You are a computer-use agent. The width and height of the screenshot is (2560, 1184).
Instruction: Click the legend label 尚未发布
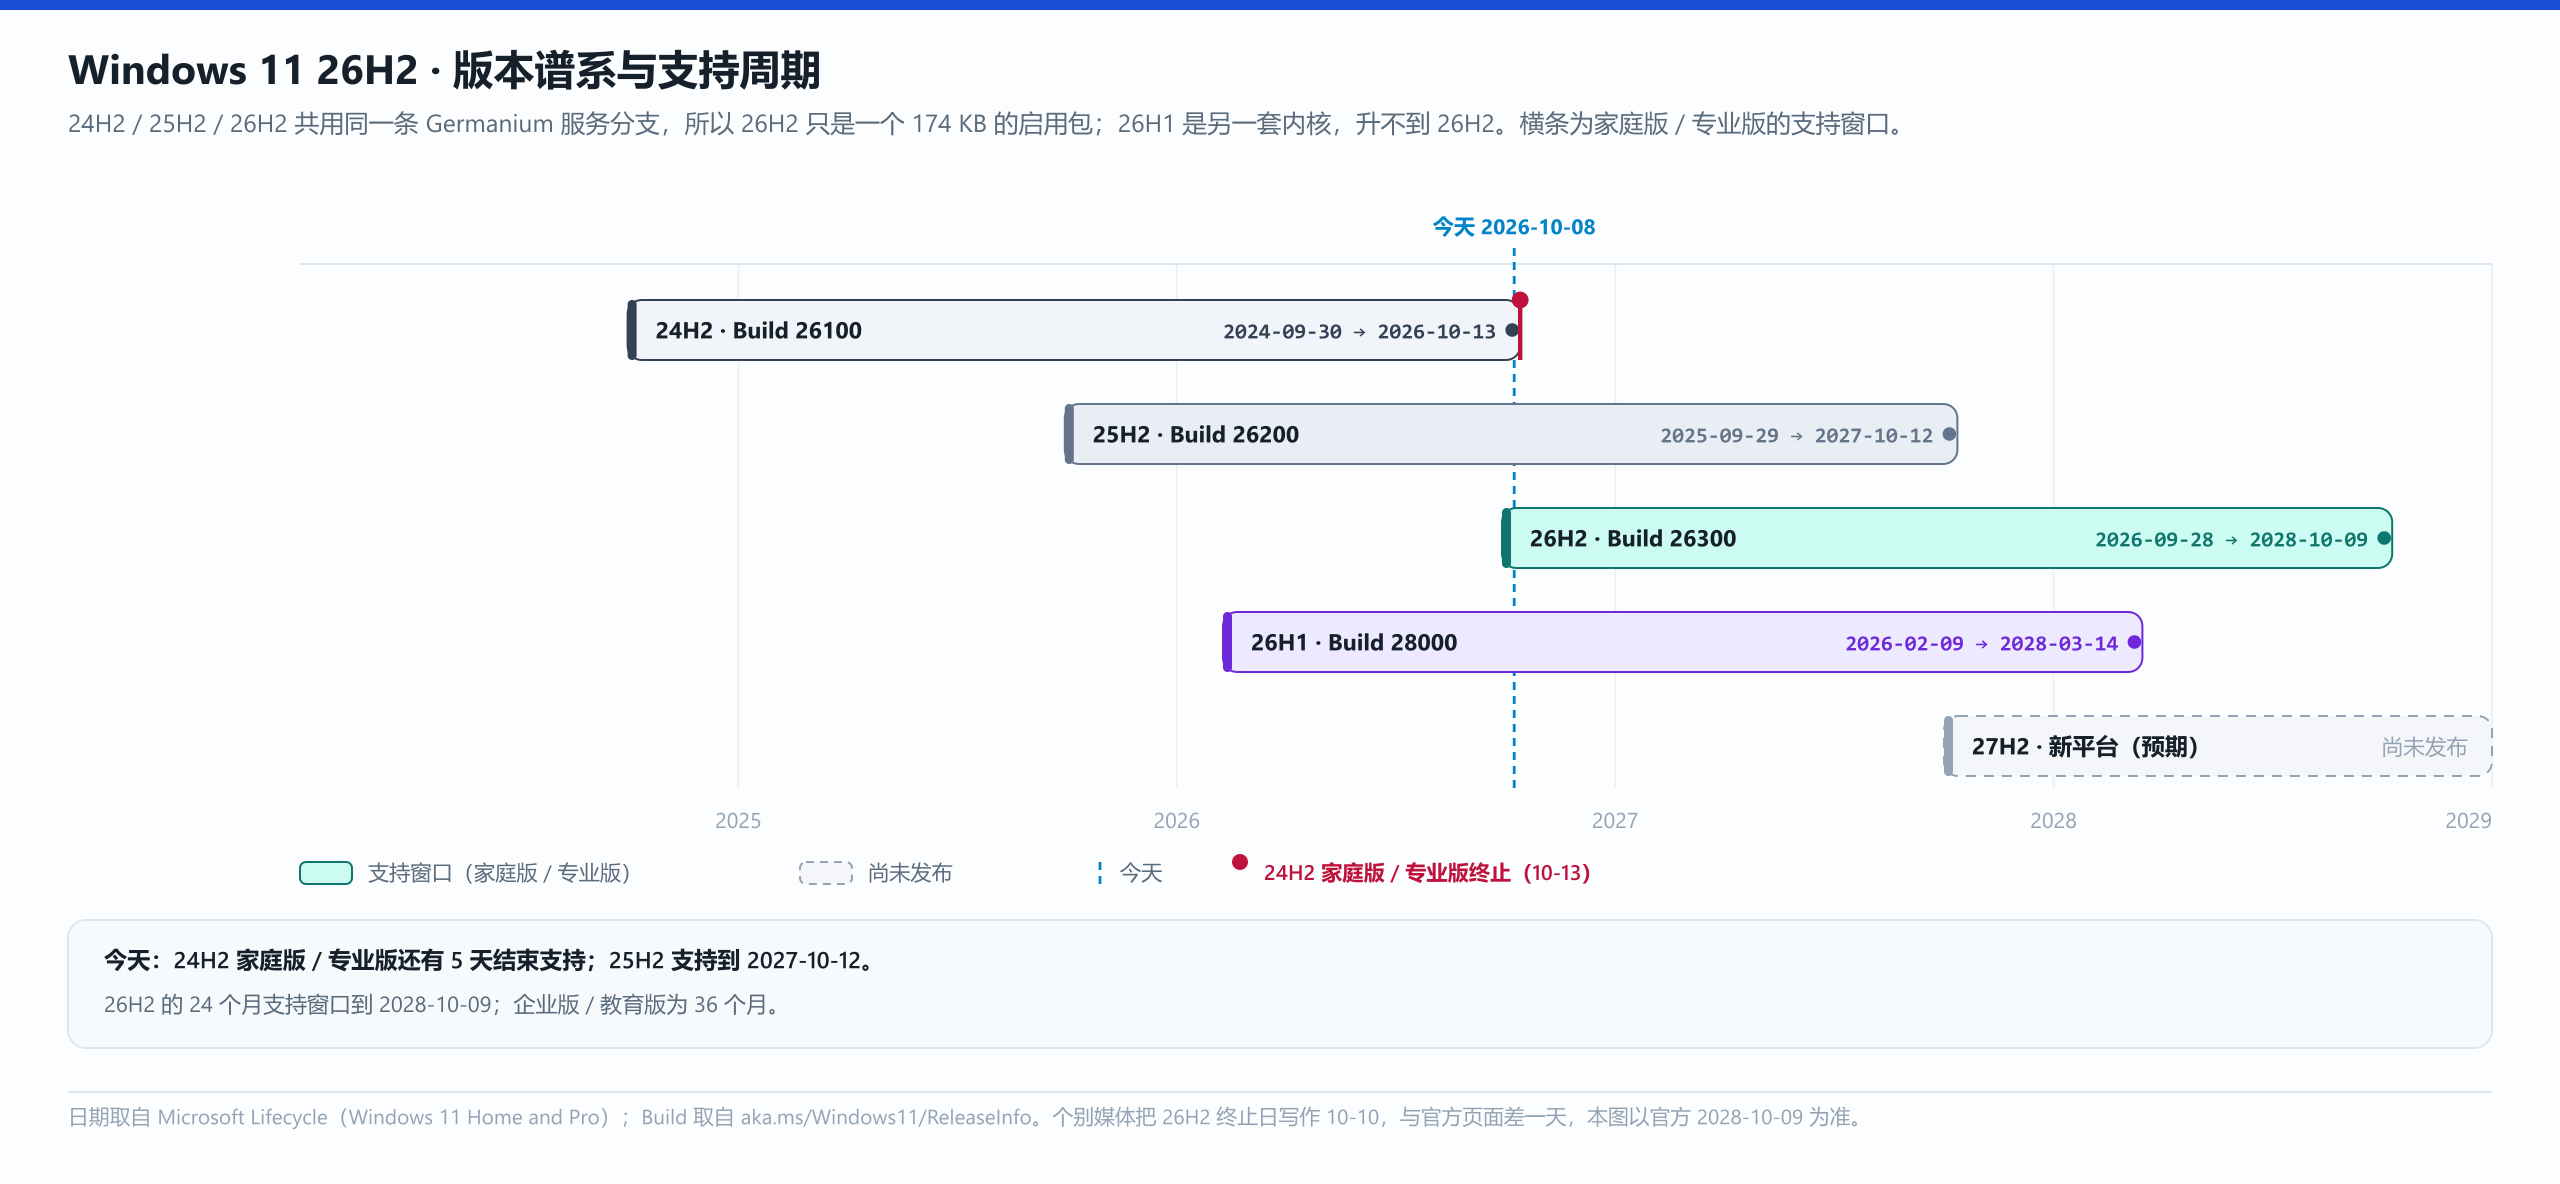(910, 873)
